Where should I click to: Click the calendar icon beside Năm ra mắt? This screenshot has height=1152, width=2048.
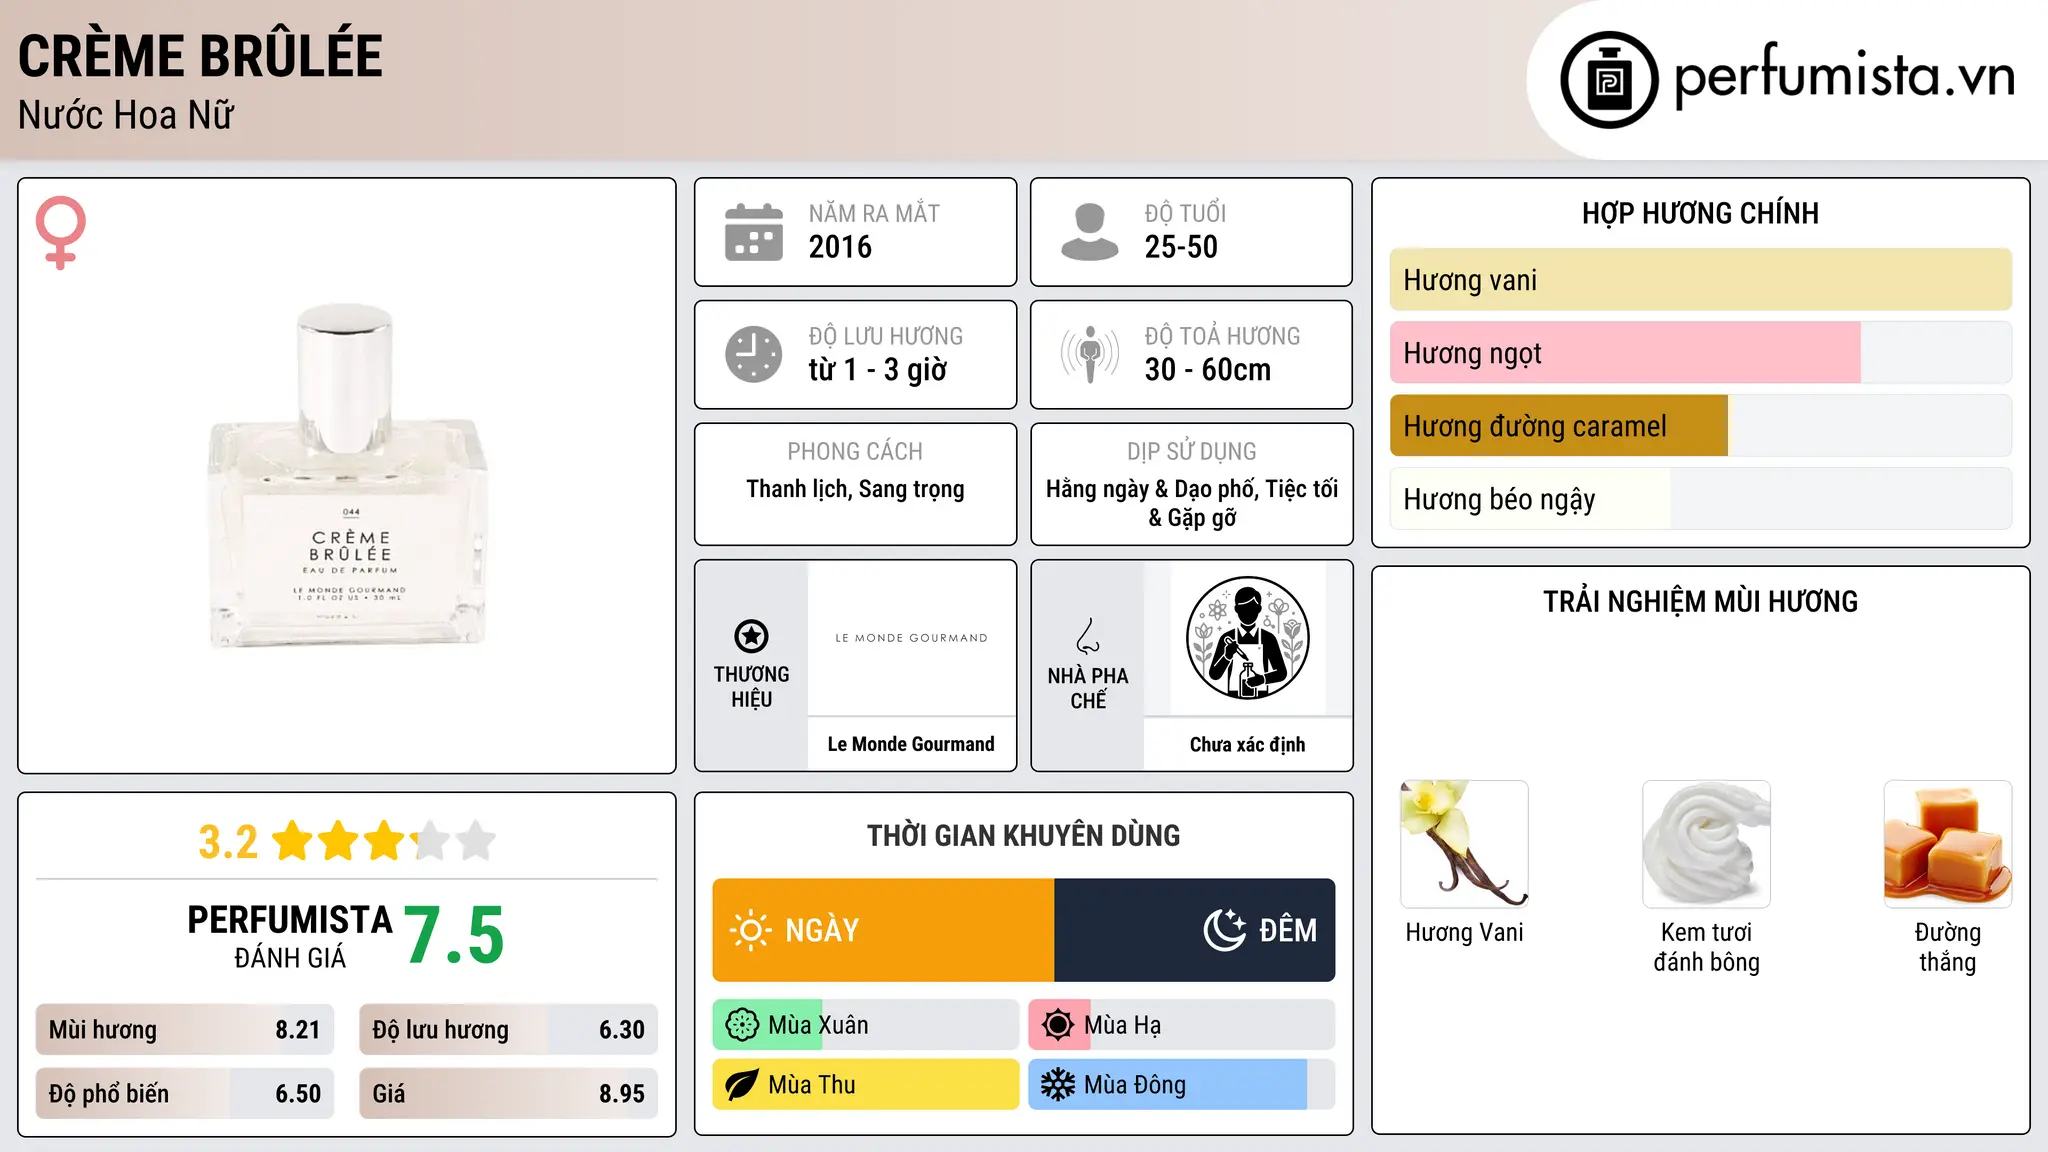754,232
